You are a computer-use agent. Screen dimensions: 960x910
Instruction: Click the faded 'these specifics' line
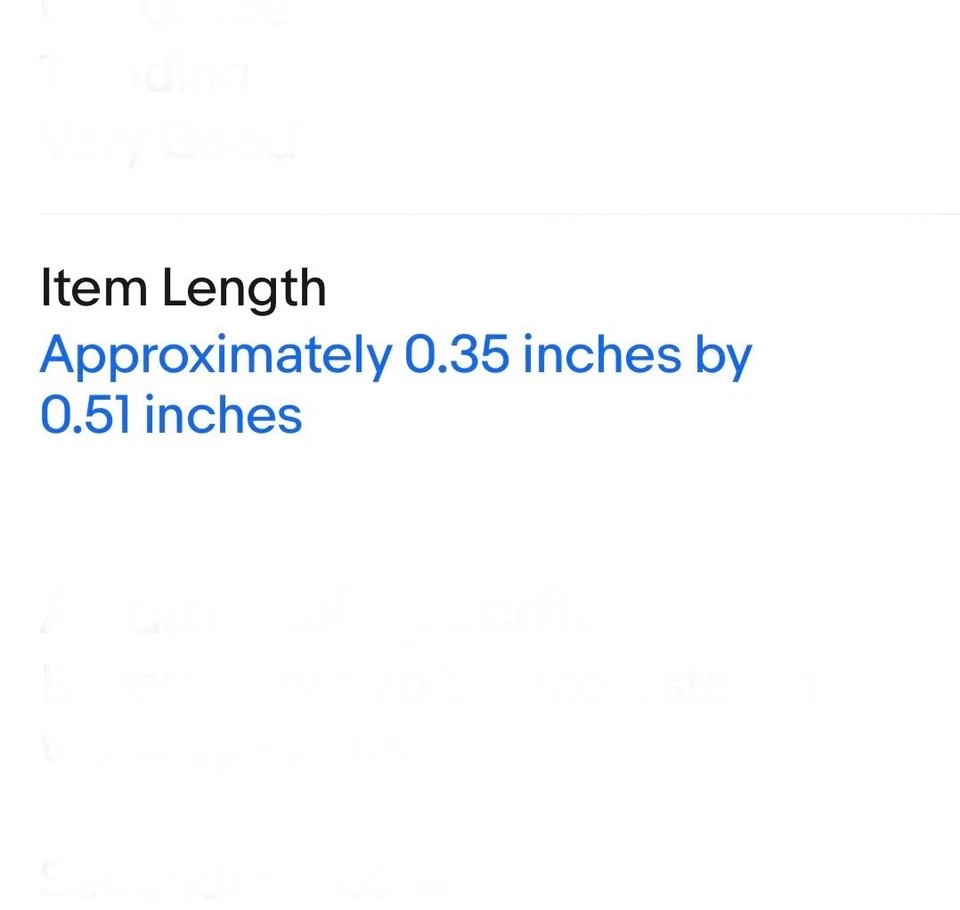coord(225,747)
